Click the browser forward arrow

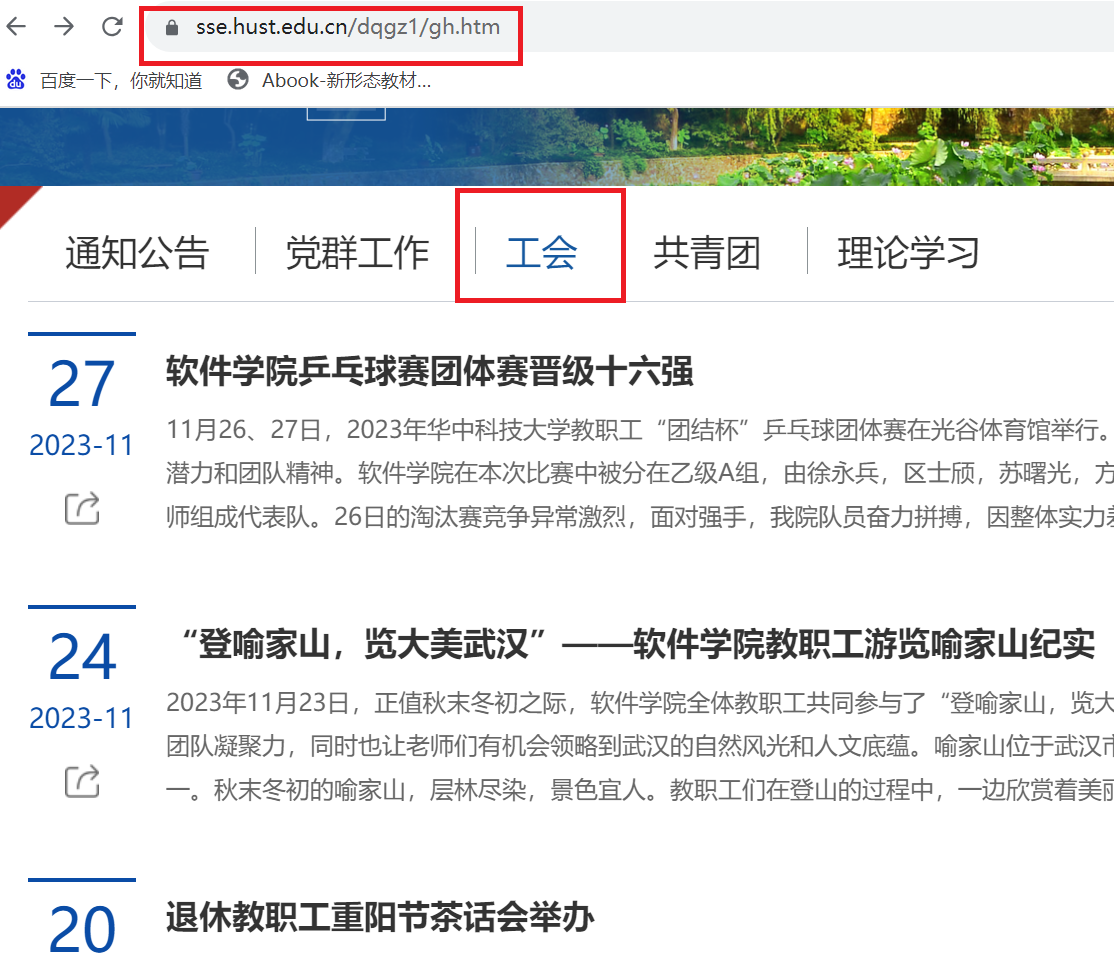(64, 27)
